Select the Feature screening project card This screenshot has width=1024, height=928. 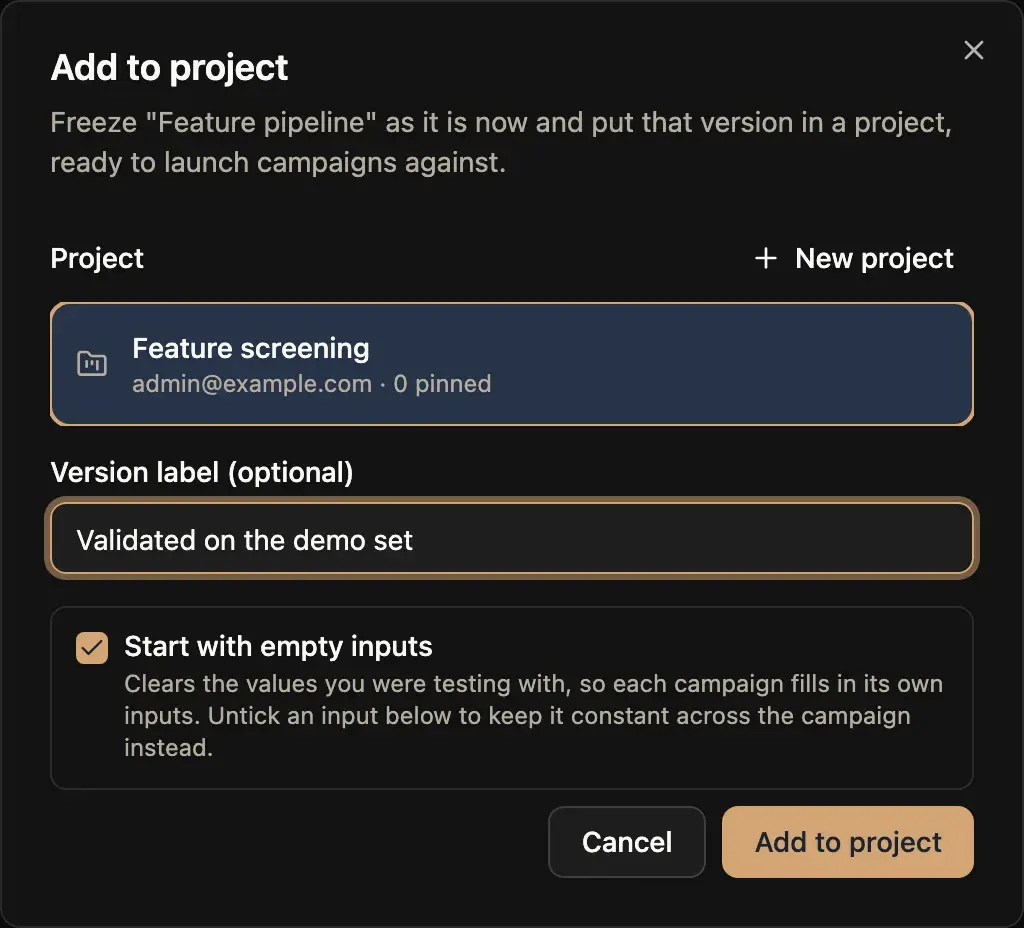pyautogui.click(x=512, y=364)
